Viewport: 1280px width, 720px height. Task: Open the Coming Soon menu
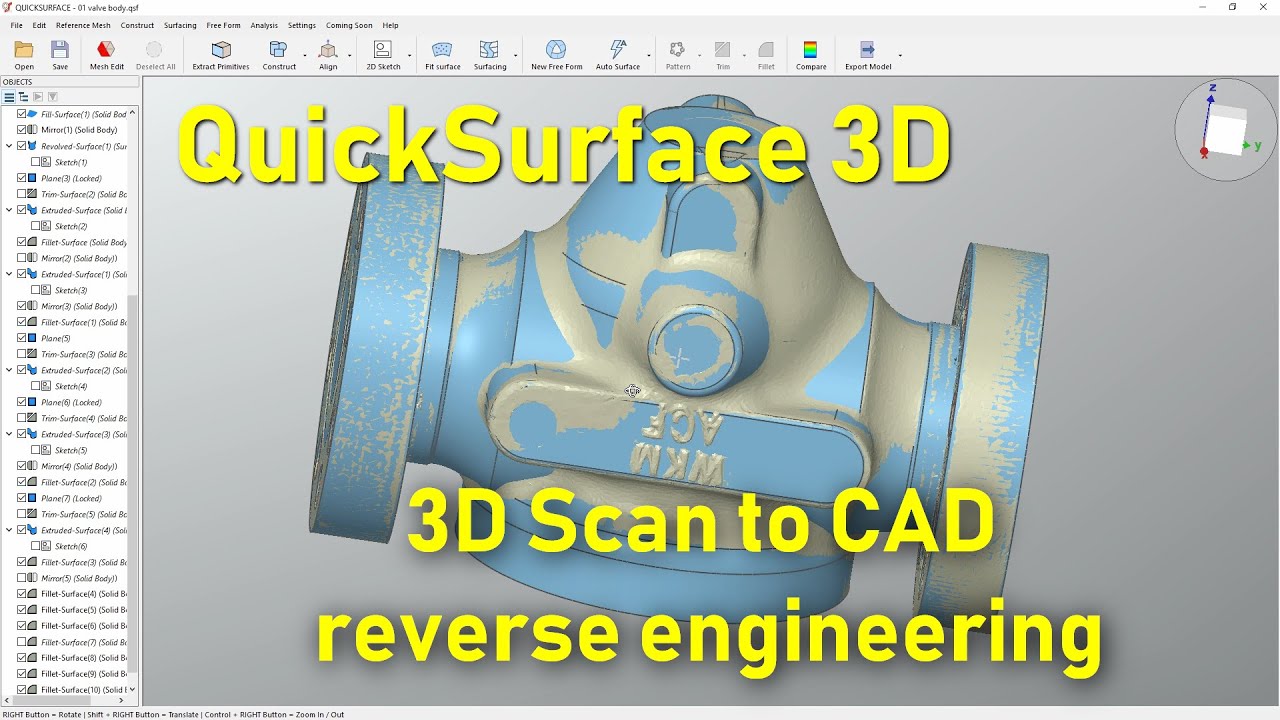349,25
